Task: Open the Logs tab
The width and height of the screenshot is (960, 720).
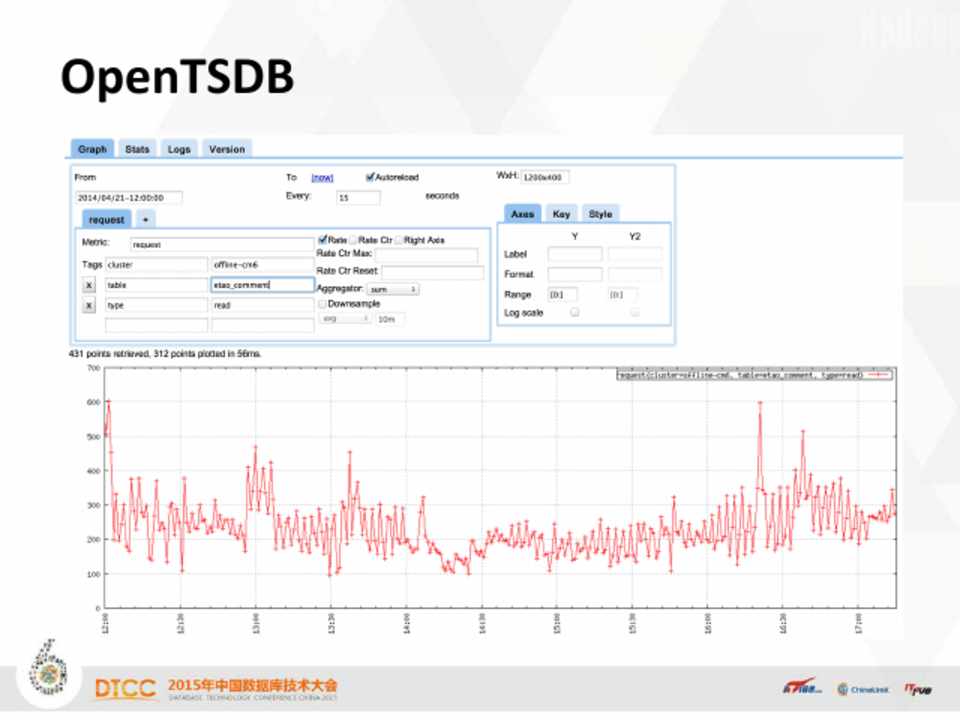Action: (179, 149)
